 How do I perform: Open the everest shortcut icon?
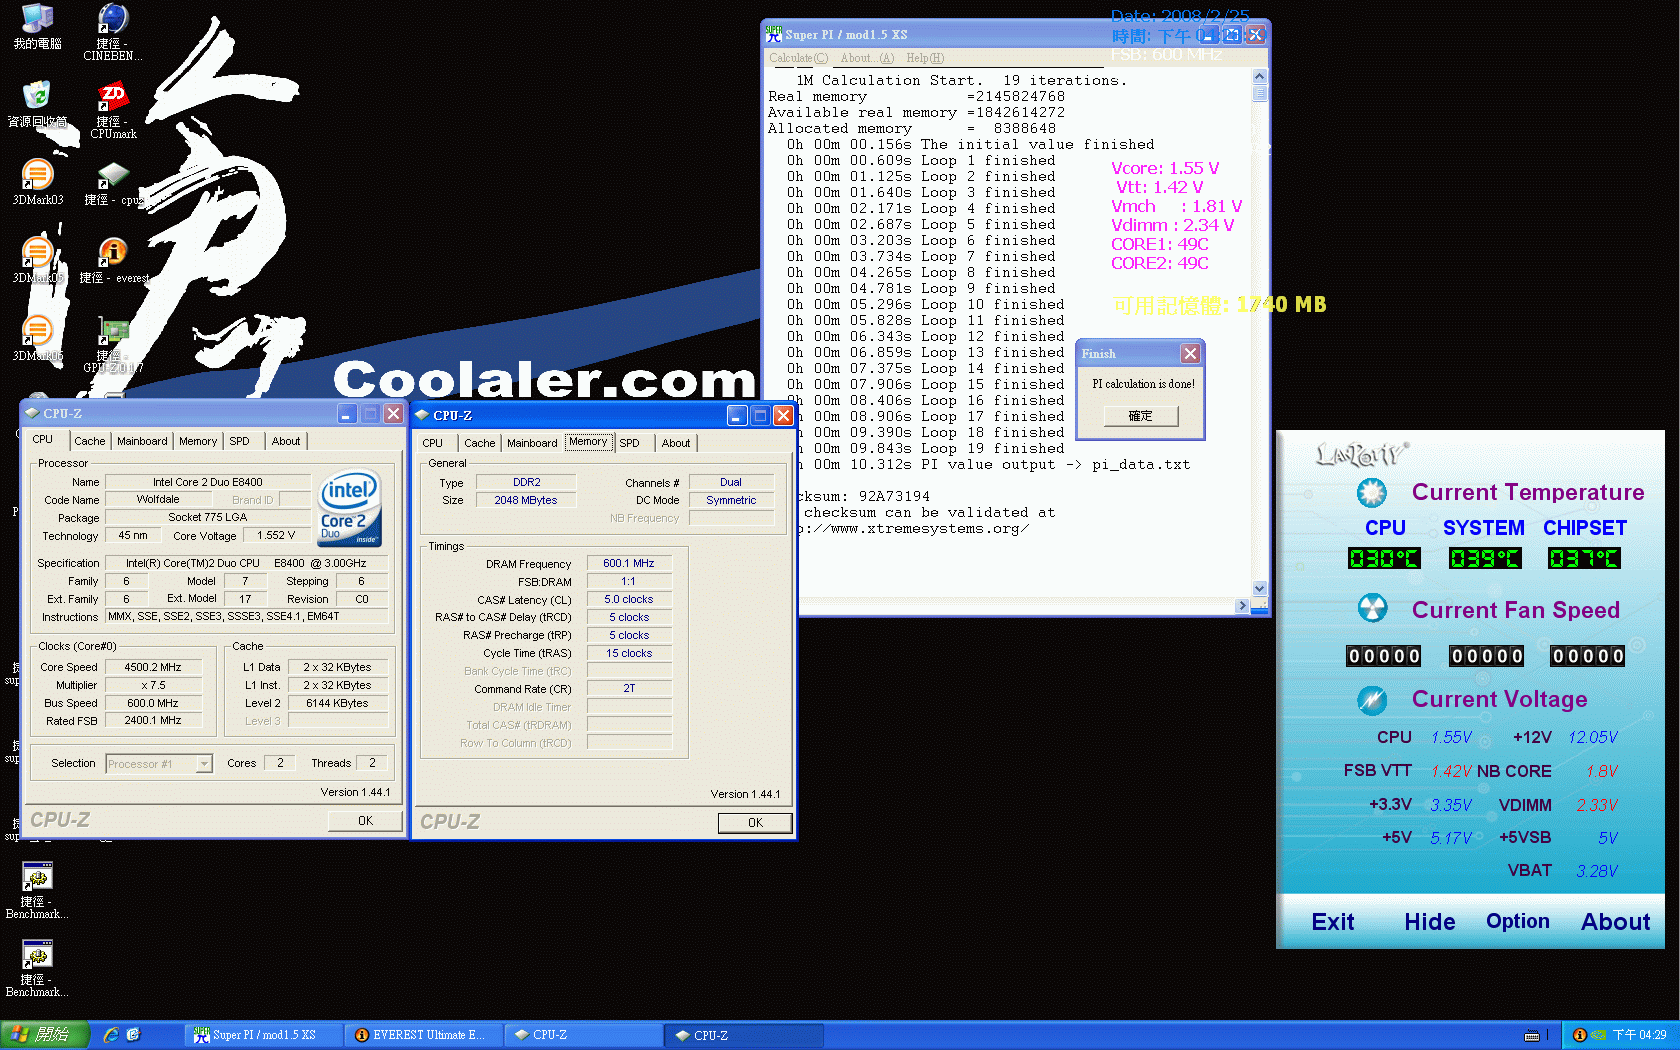coord(113,260)
